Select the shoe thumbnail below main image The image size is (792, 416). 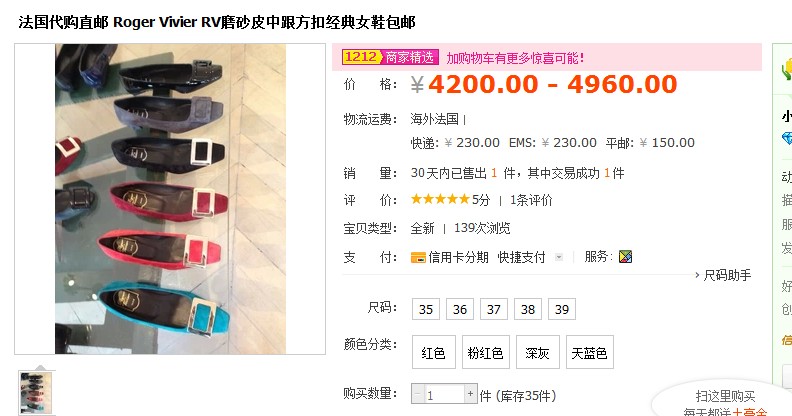(x=35, y=393)
